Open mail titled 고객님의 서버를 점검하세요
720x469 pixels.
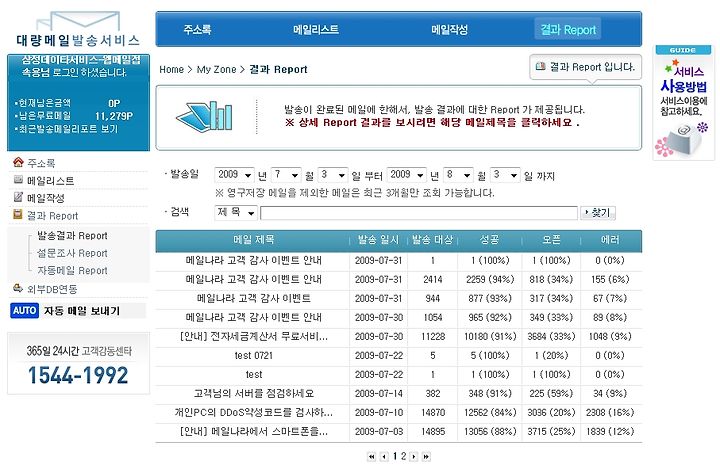point(253,394)
